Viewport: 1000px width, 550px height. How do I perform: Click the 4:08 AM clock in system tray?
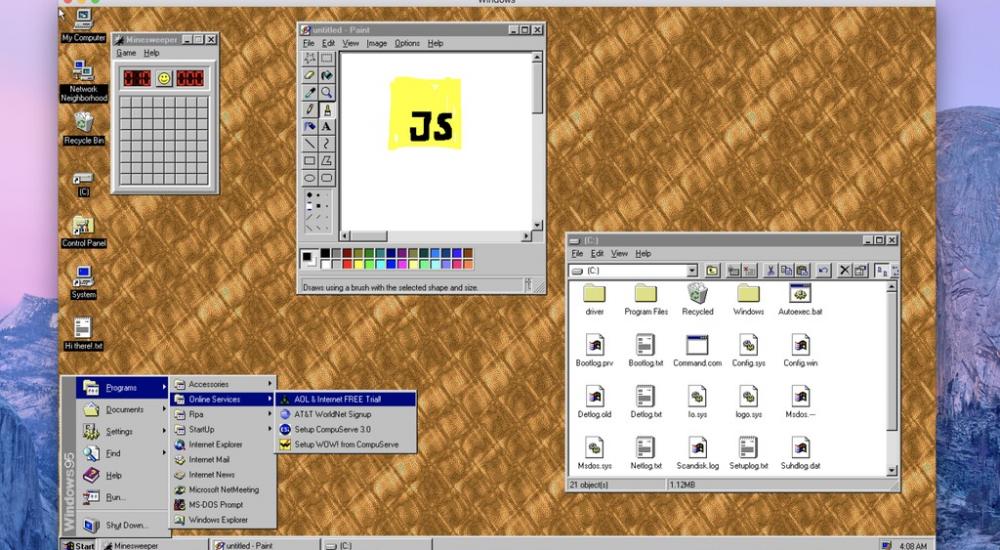(x=913, y=546)
